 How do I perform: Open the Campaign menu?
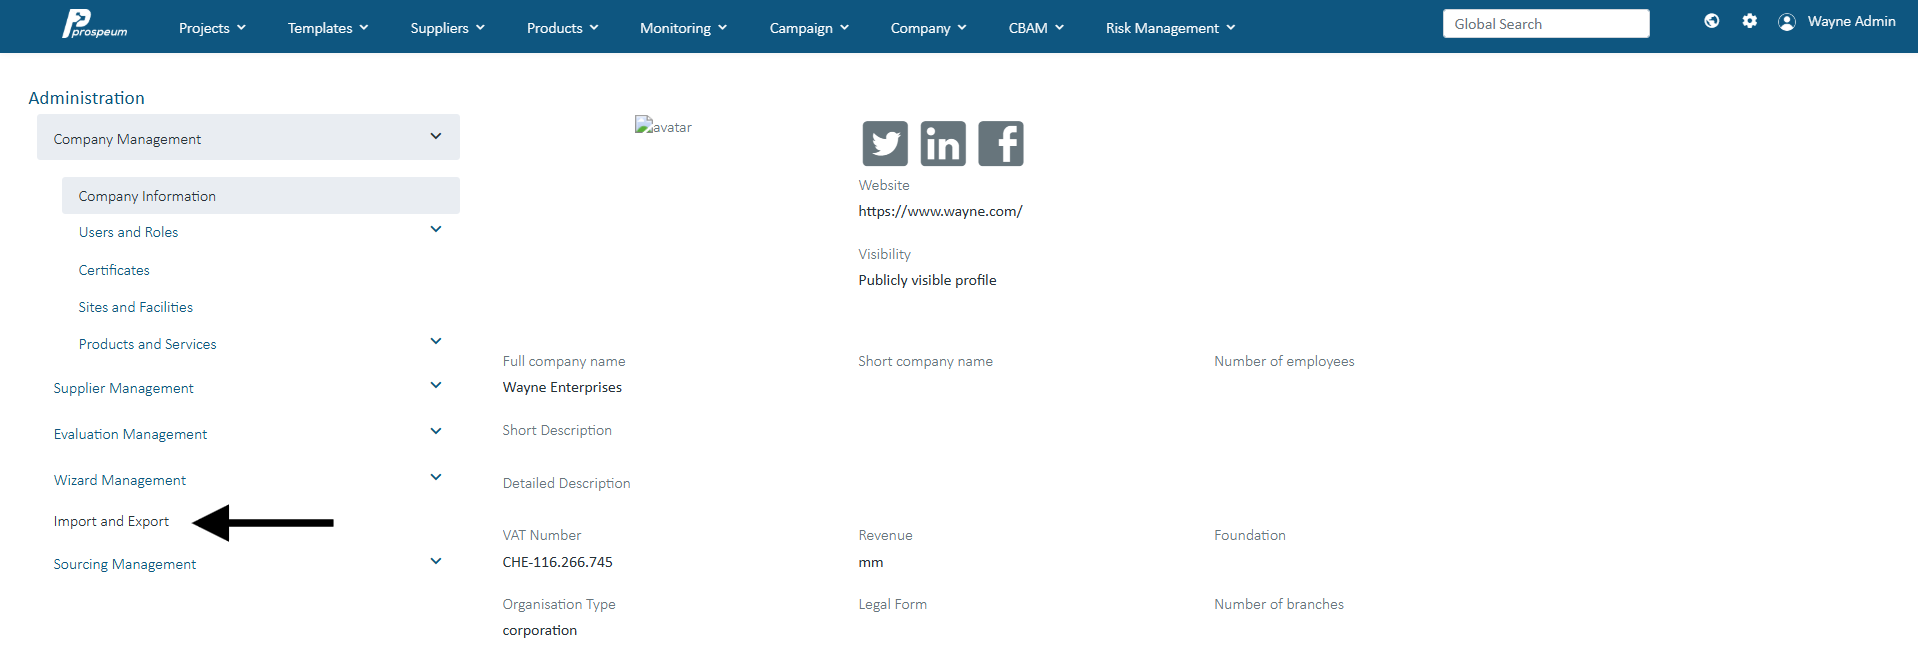[x=809, y=28]
